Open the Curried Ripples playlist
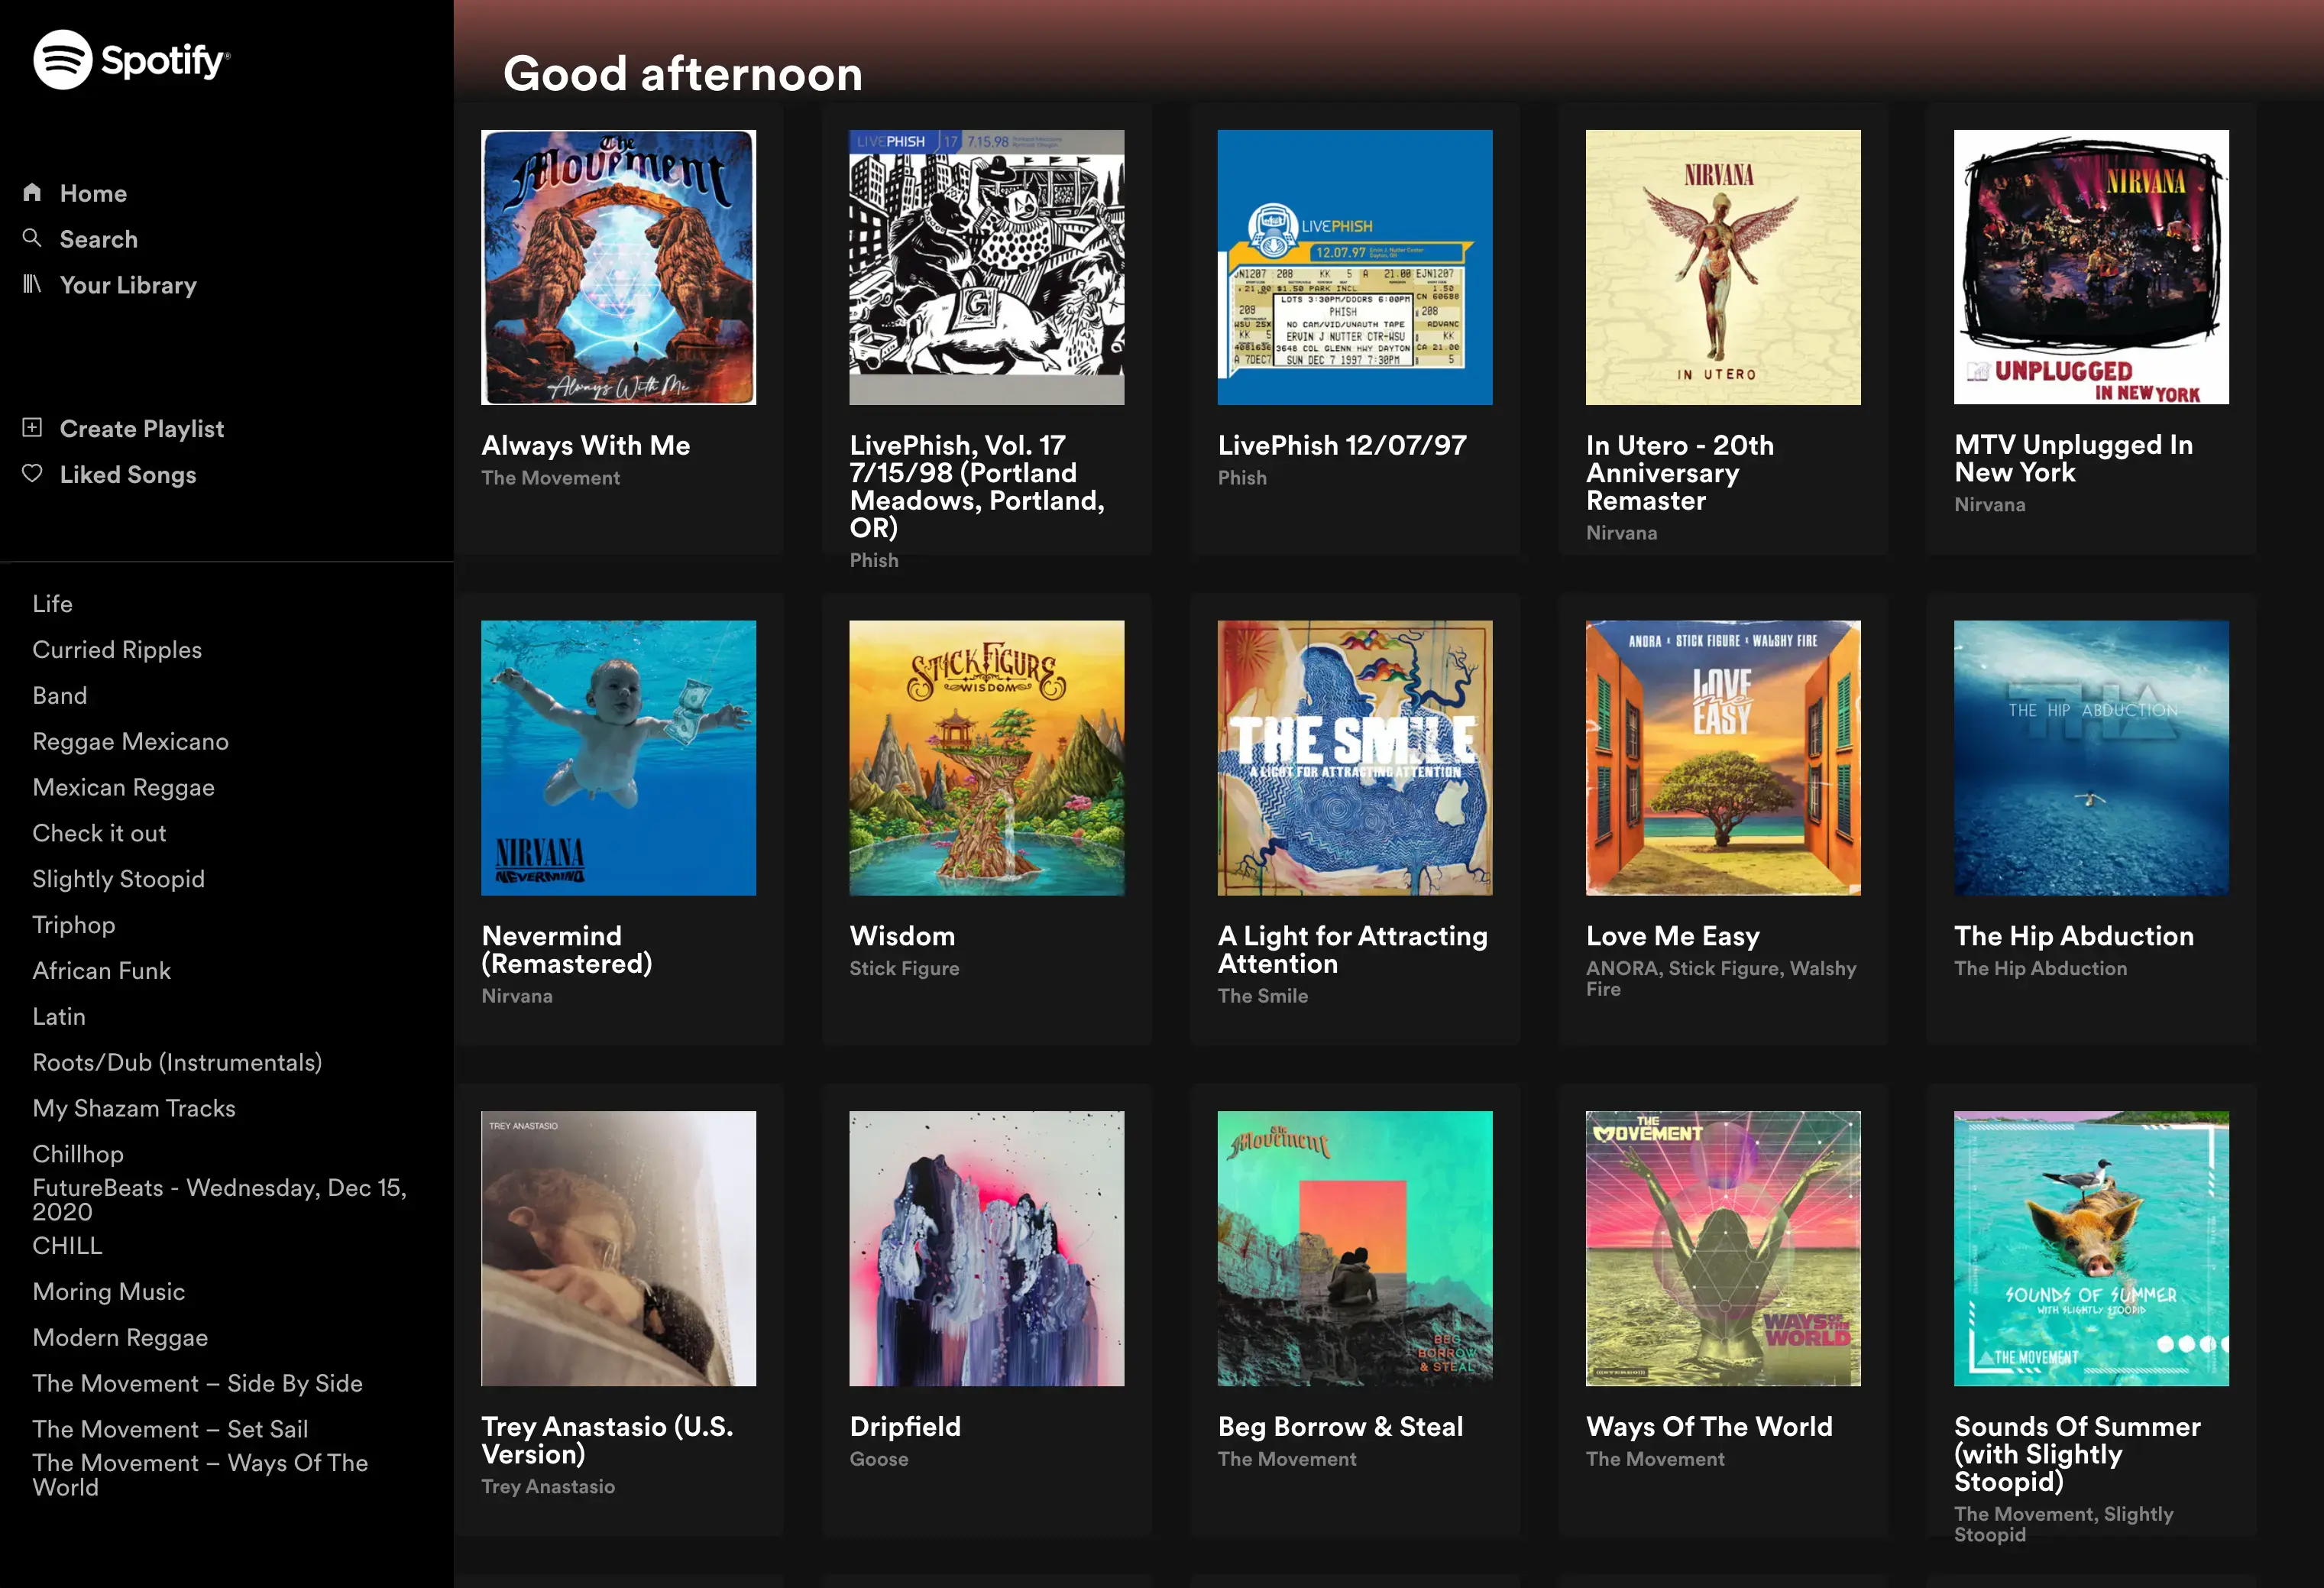Viewport: 2324px width, 1588px height. point(118,648)
